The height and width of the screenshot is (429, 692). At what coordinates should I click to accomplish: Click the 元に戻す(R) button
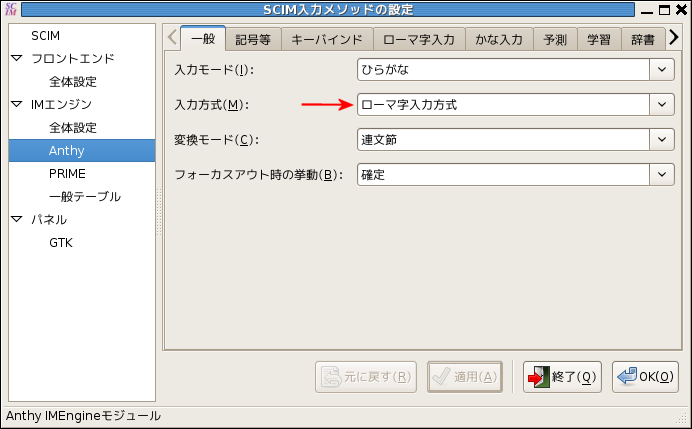[x=366, y=377]
